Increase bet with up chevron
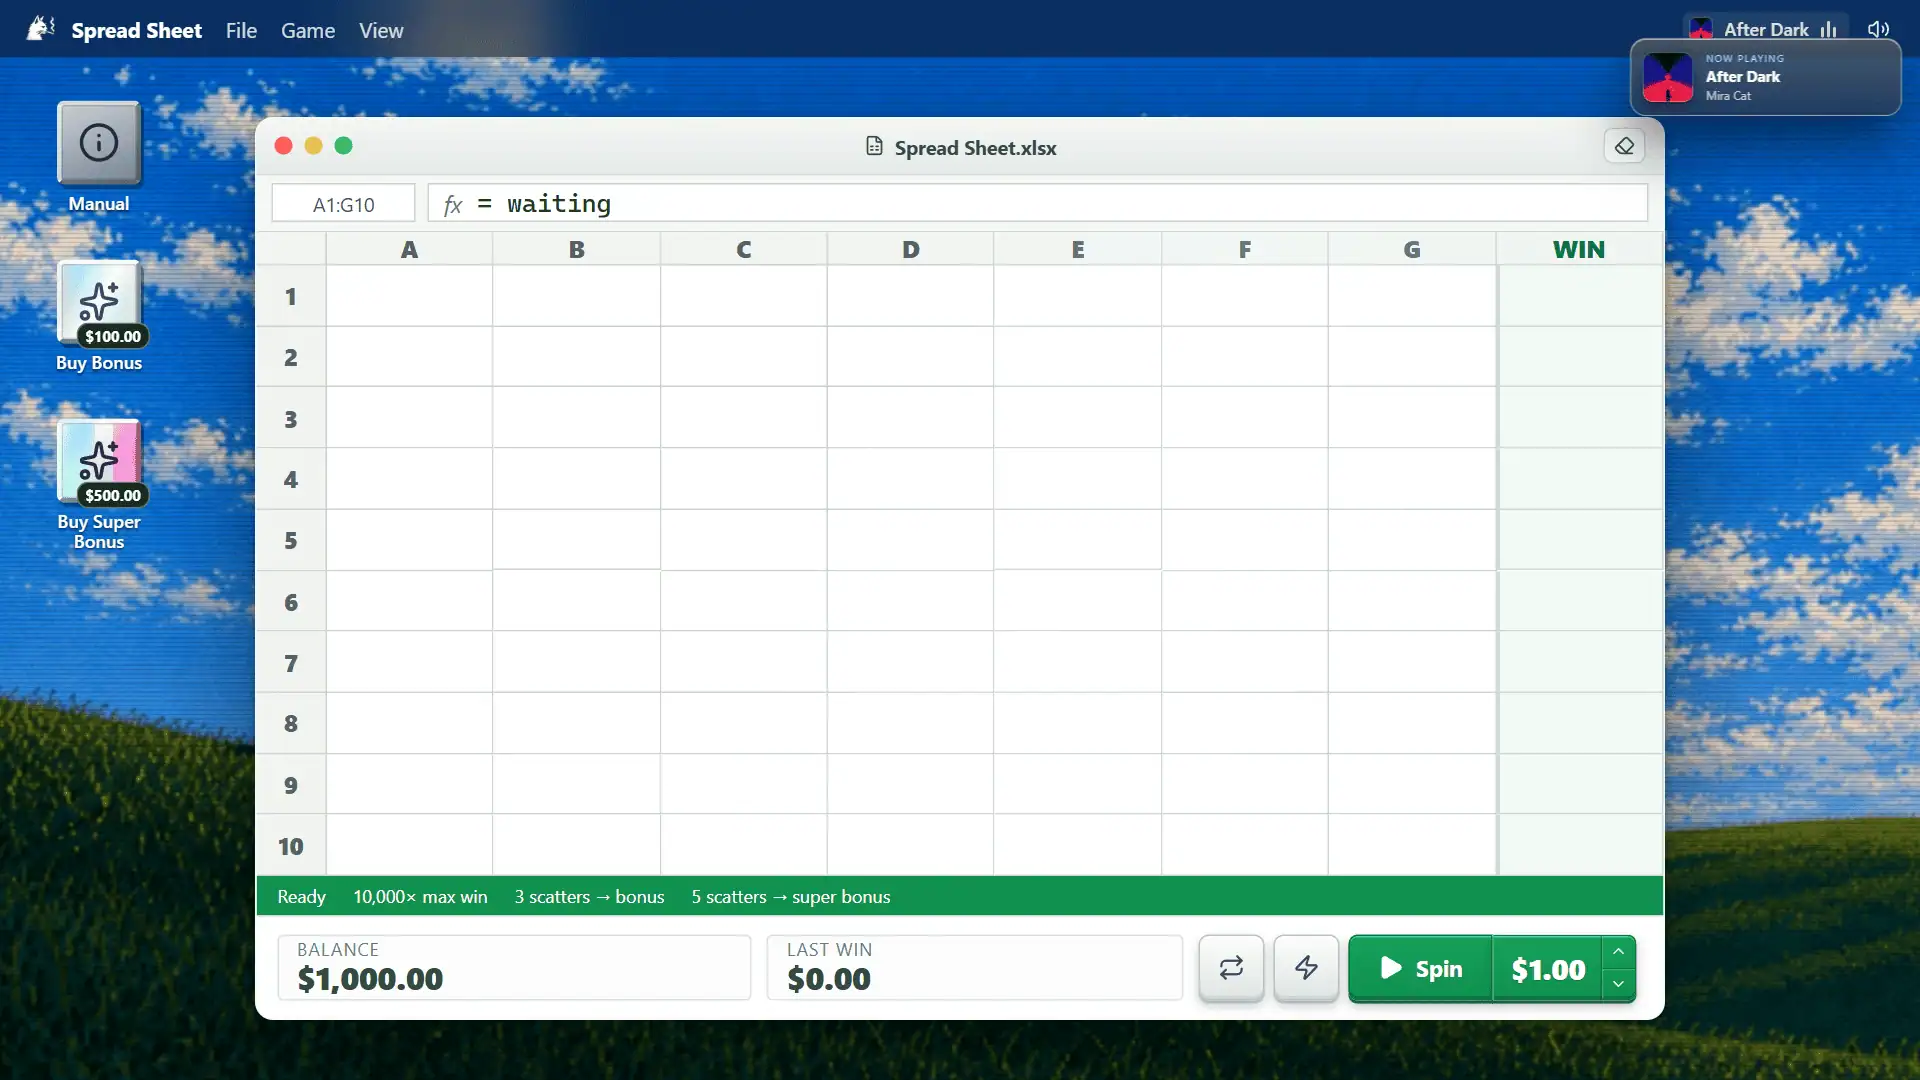The height and width of the screenshot is (1080, 1920). pos(1618,952)
